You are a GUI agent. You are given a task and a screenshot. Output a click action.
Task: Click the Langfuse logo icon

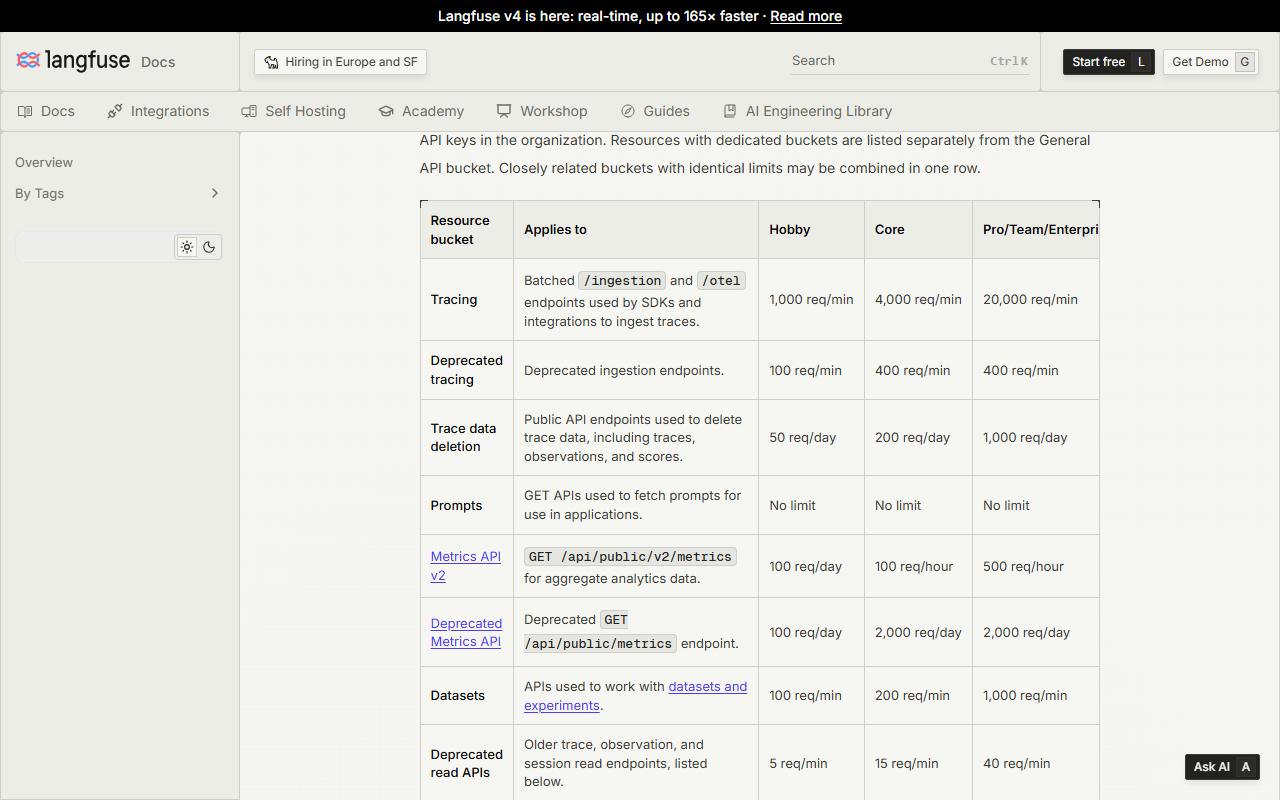[28, 61]
